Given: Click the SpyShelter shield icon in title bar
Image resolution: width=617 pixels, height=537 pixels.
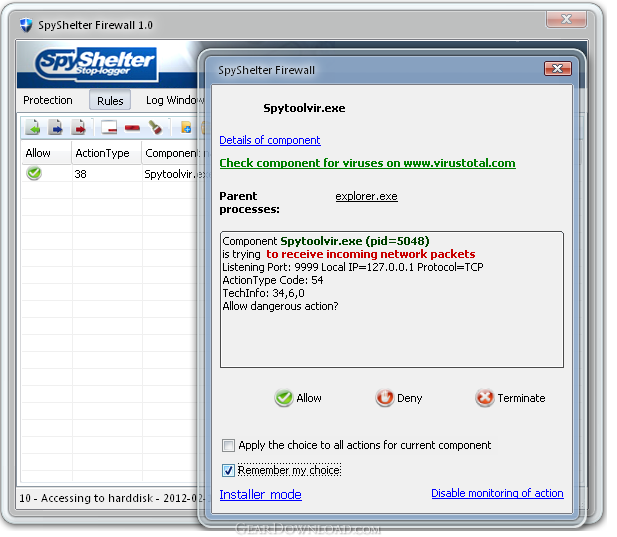Looking at the screenshot, I should click(26, 25).
